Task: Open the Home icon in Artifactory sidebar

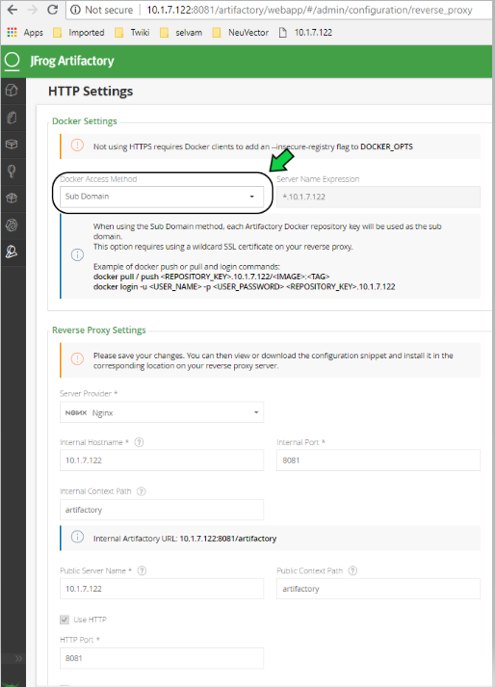Action: pos(12,90)
